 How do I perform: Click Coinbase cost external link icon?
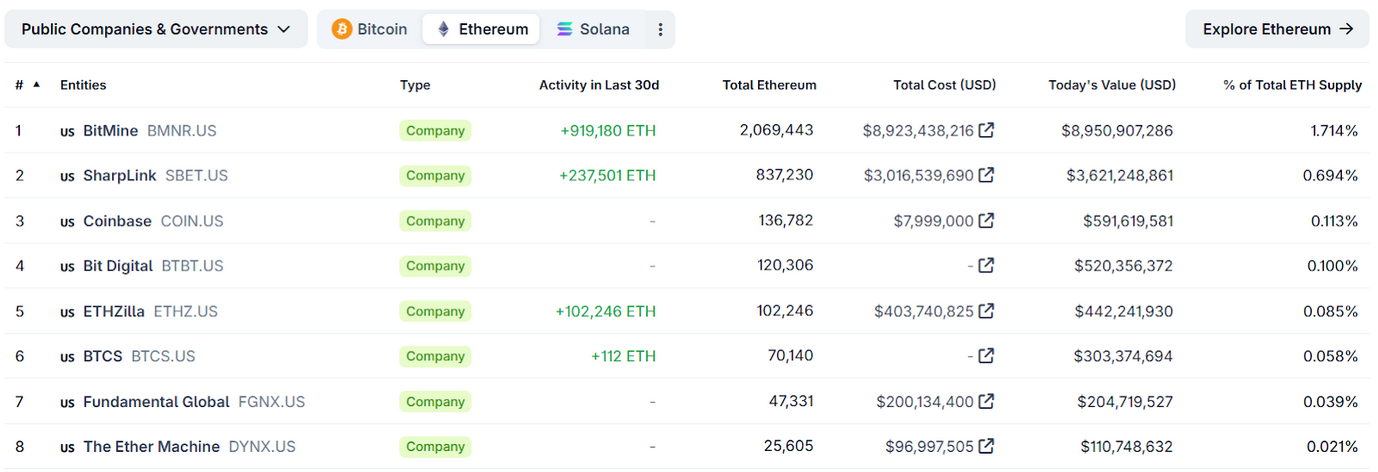click(986, 220)
